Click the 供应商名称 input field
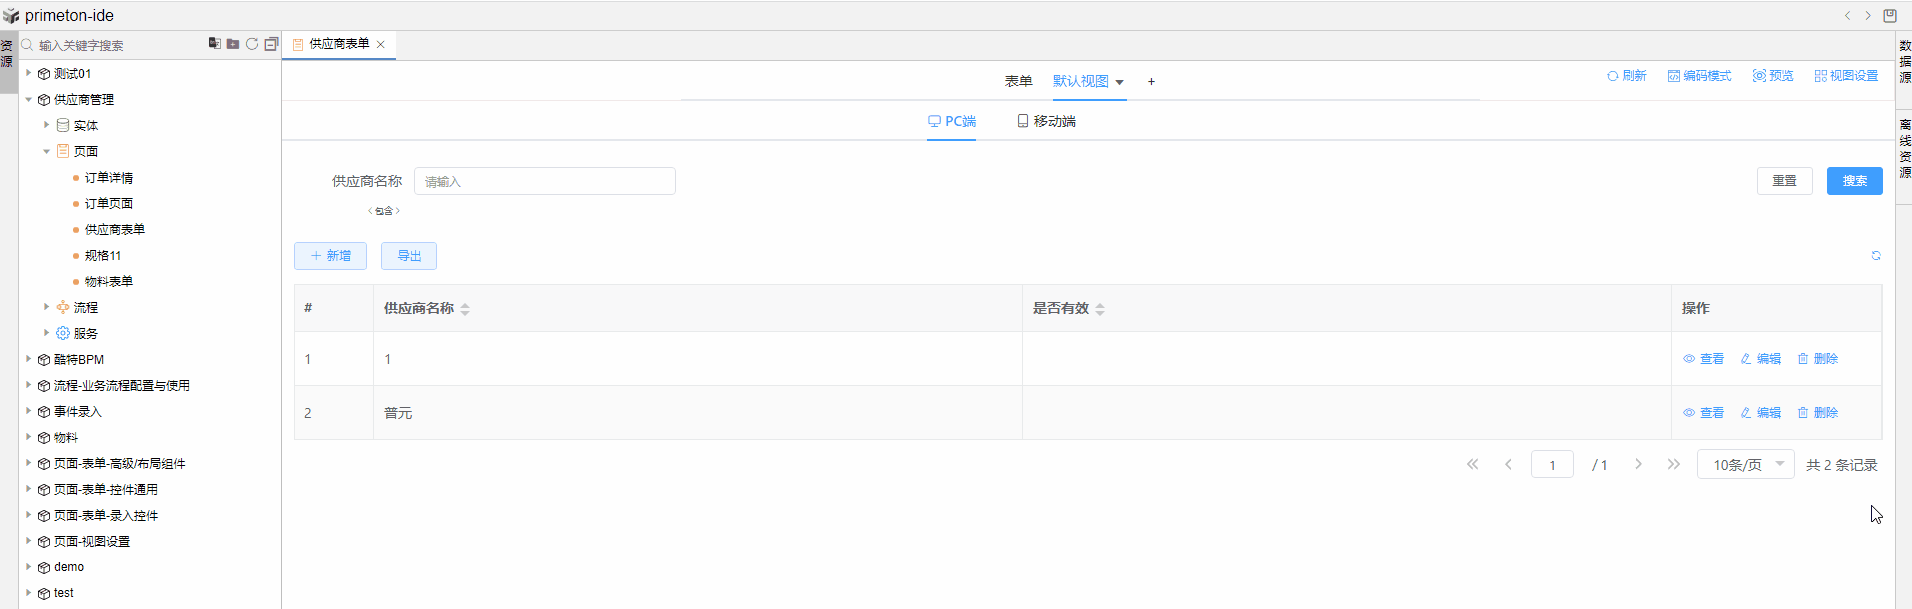 (545, 181)
